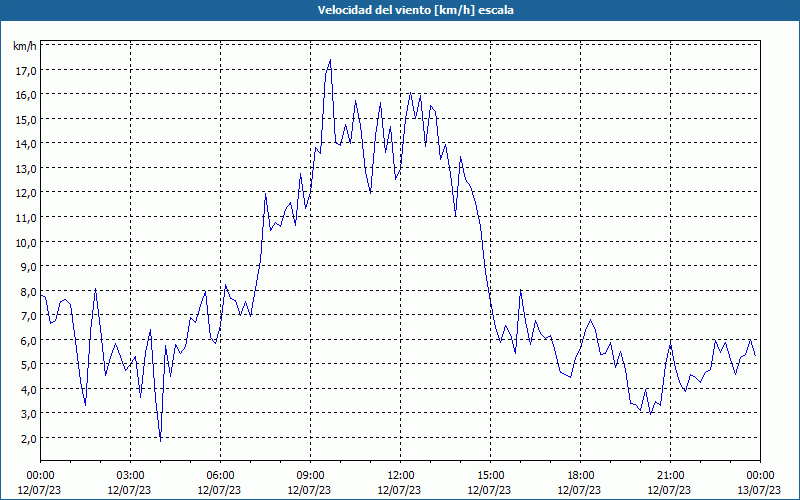Screen dimensions: 800x500
Task: Click the chart title "Velocidad del viento [km/h] escala"
Action: click(415, 10)
